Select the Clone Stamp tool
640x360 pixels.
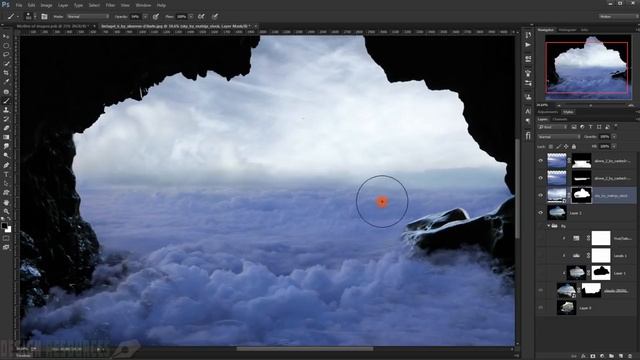coord(6,110)
